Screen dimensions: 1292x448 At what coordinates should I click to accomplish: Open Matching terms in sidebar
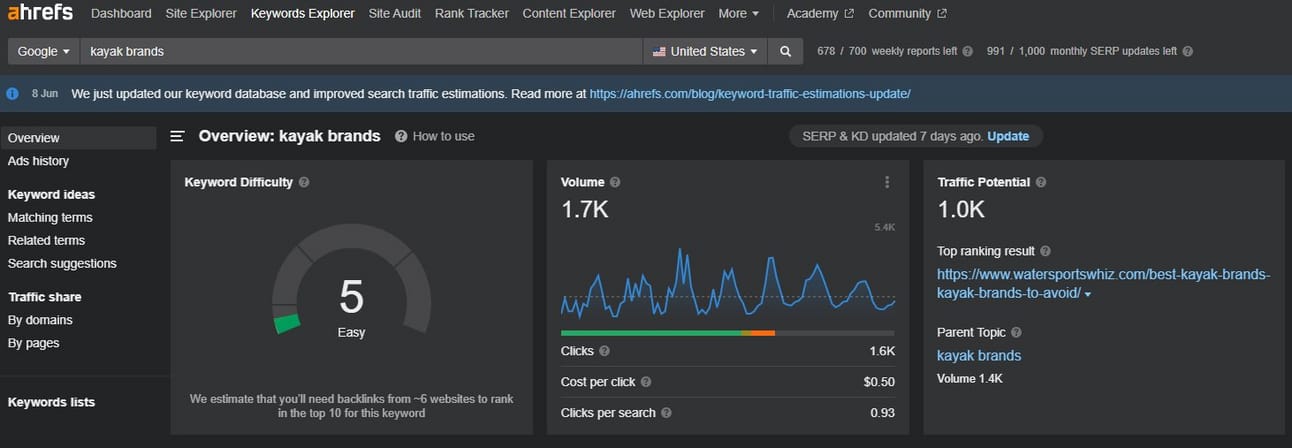50,217
